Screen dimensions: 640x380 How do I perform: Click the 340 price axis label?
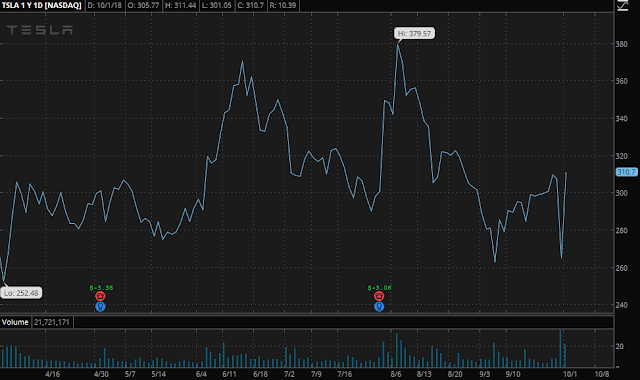(x=622, y=119)
